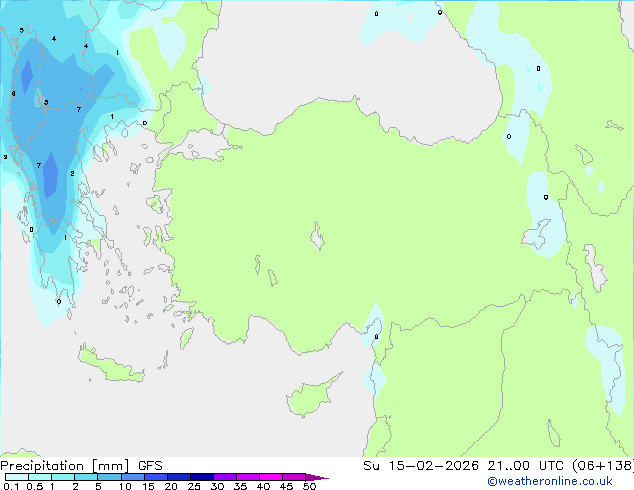Screen dimensions: 634x490
Task: Open the weatheronline.co.uk copyright link
Action: 549,481
